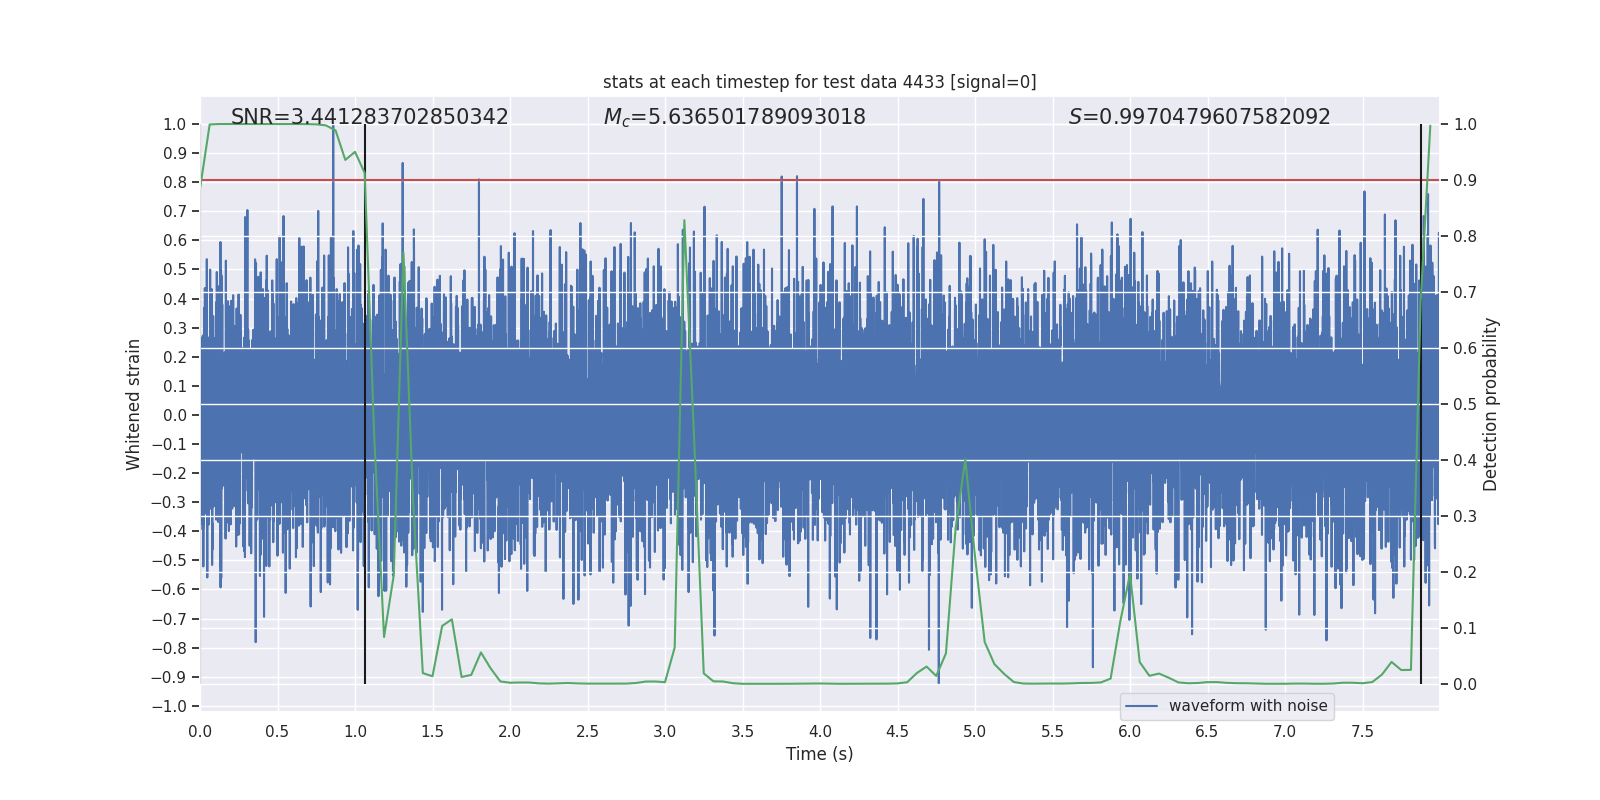This screenshot has height=800, width=1600.
Task: Click tick −1.0 on the Whitened strain axis
Action: coord(169,706)
